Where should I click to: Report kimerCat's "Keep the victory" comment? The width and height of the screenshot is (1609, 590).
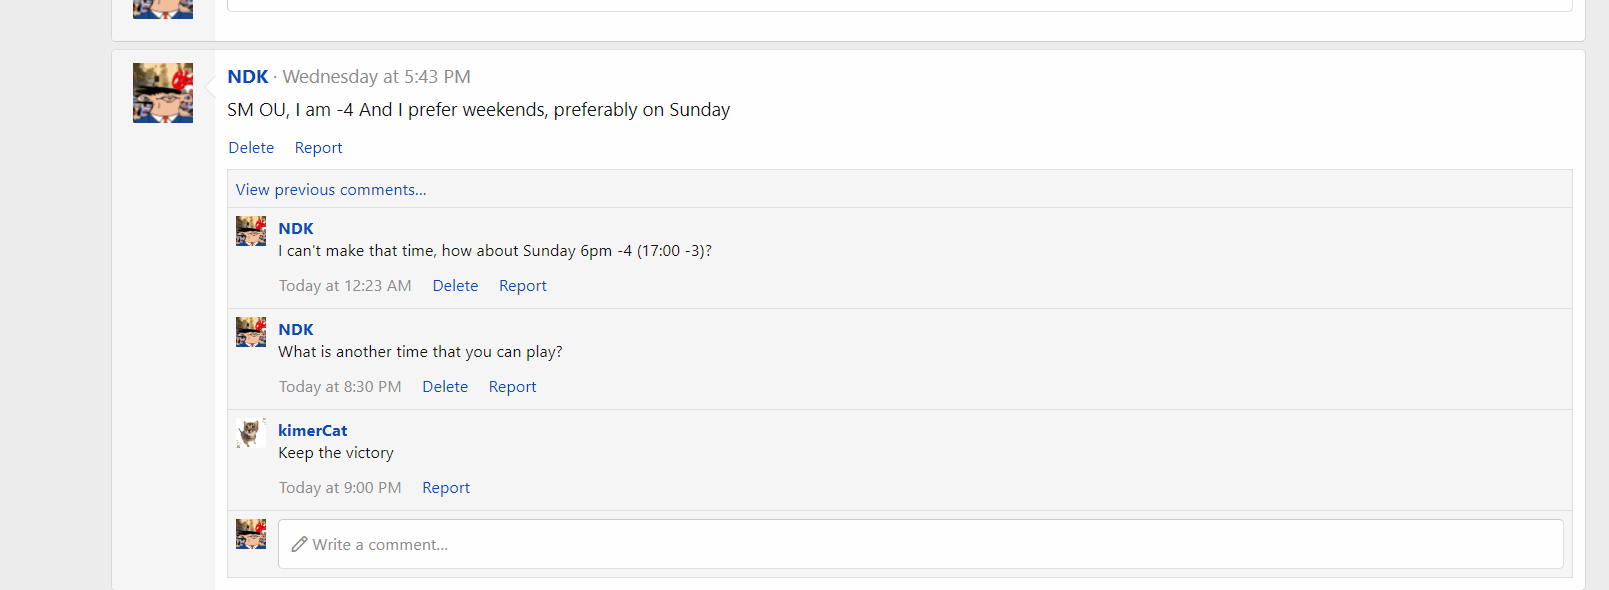446,488
